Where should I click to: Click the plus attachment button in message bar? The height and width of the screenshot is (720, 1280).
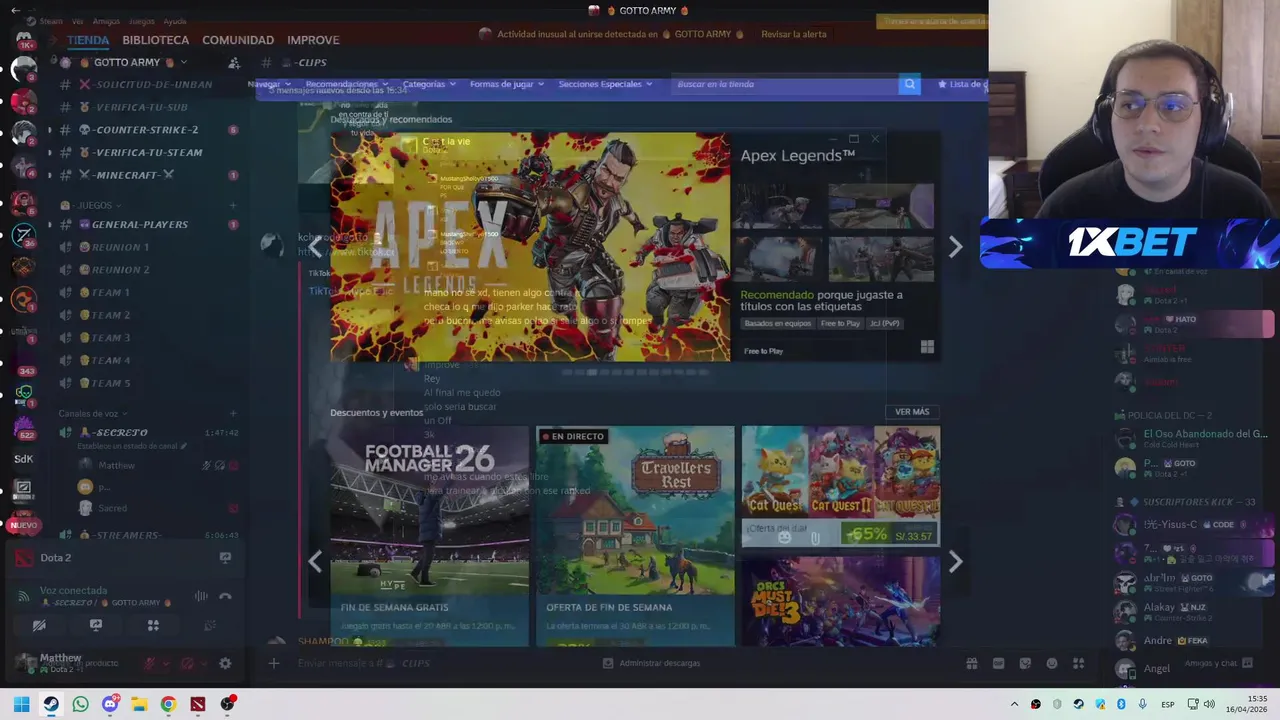(274, 663)
